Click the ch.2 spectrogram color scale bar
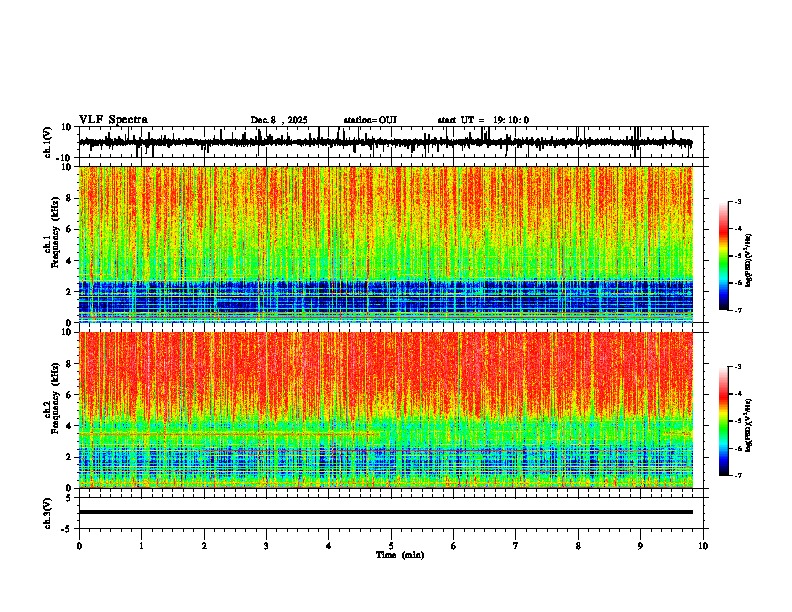Screen dimensions: 792x612 coord(723,421)
